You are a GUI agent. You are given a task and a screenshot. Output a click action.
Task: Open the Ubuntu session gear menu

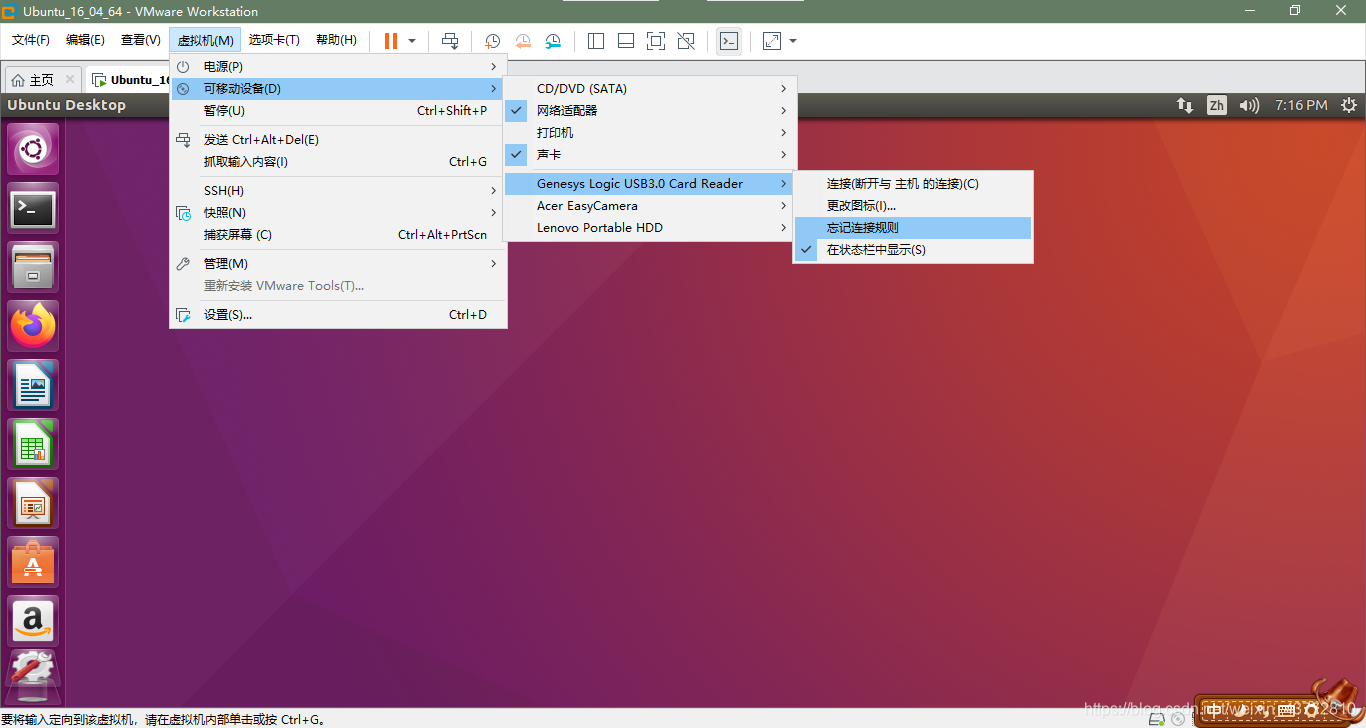pyautogui.click(x=1349, y=105)
